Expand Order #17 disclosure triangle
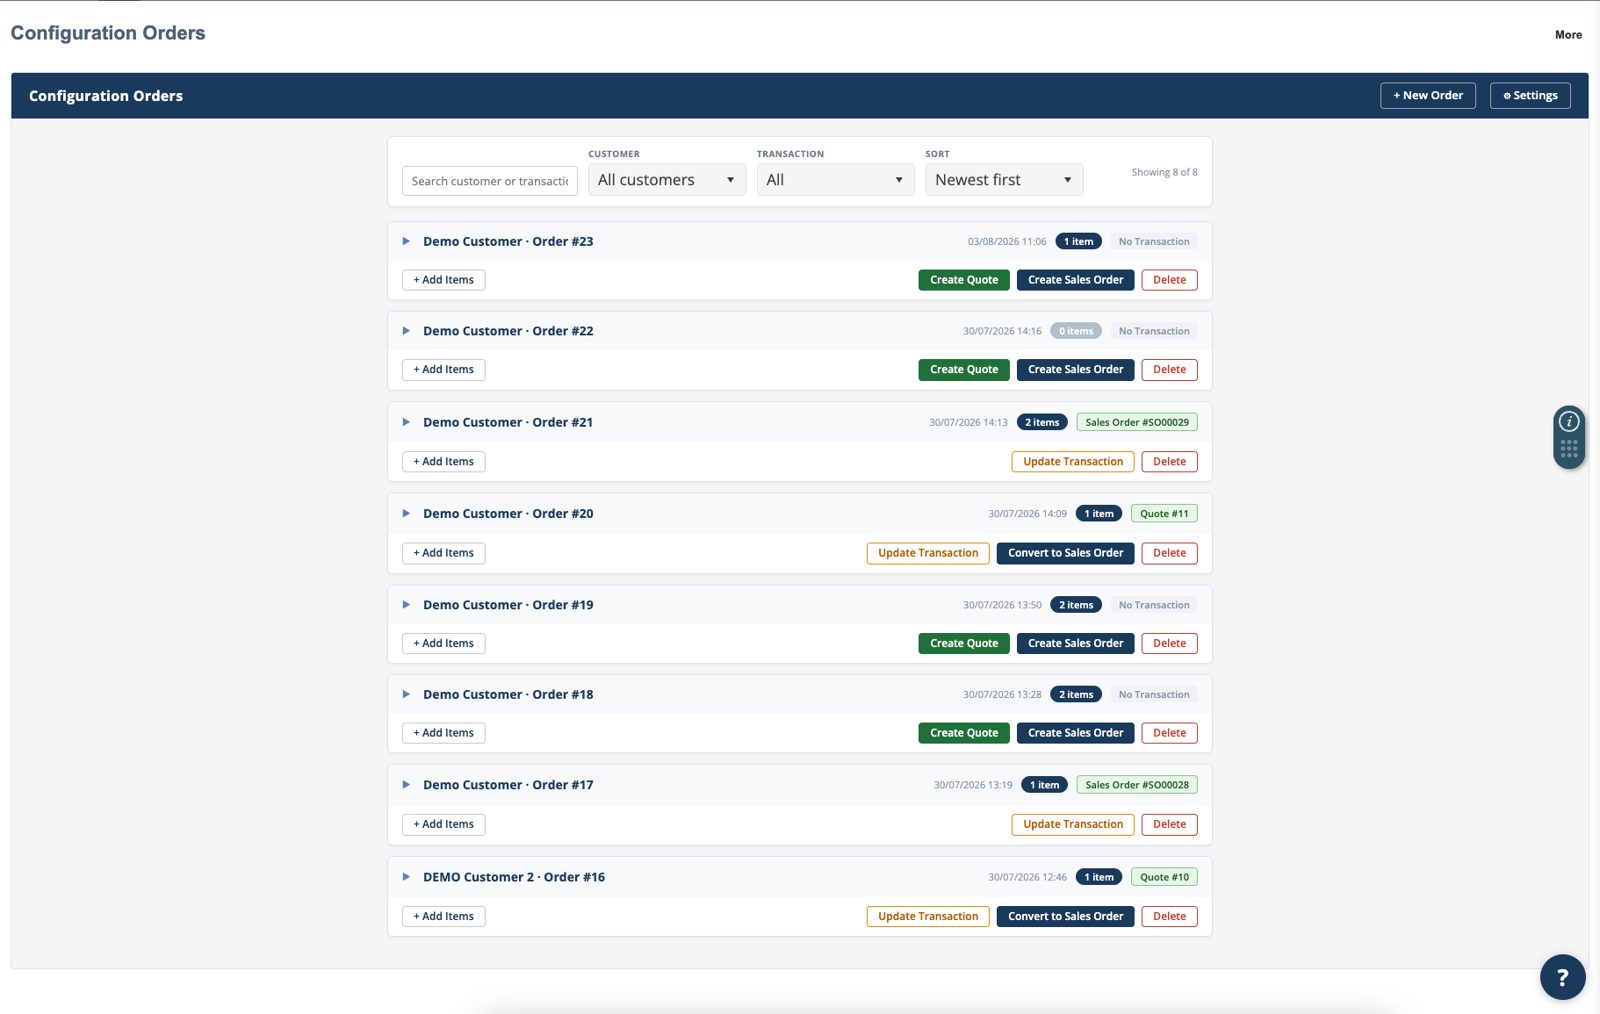1600x1014 pixels. (406, 785)
